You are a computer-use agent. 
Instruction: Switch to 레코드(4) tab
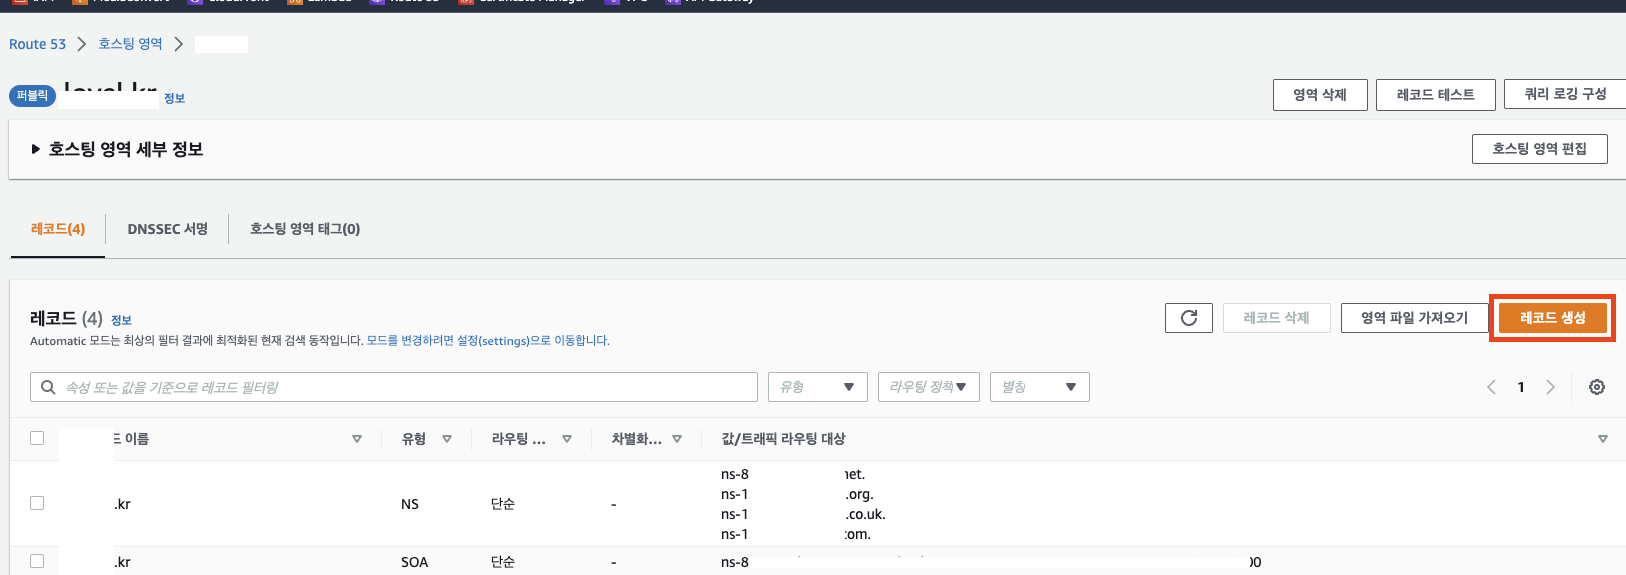(58, 229)
